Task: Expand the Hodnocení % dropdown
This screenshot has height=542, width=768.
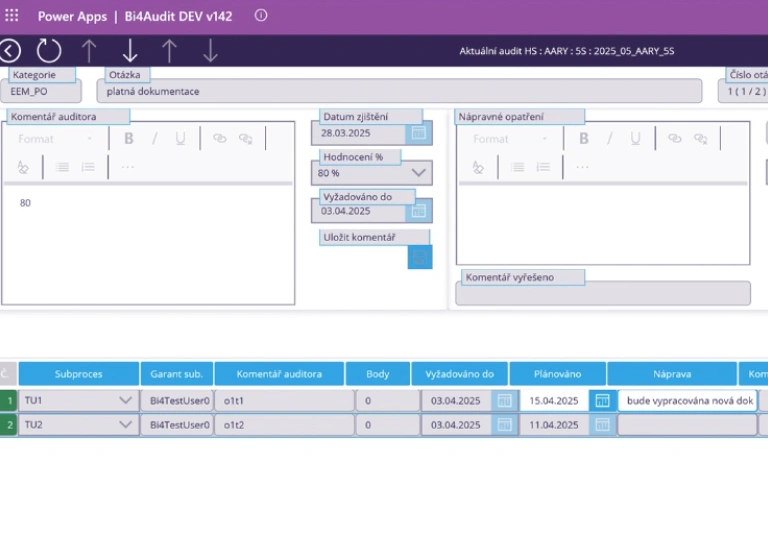Action: pos(419,173)
